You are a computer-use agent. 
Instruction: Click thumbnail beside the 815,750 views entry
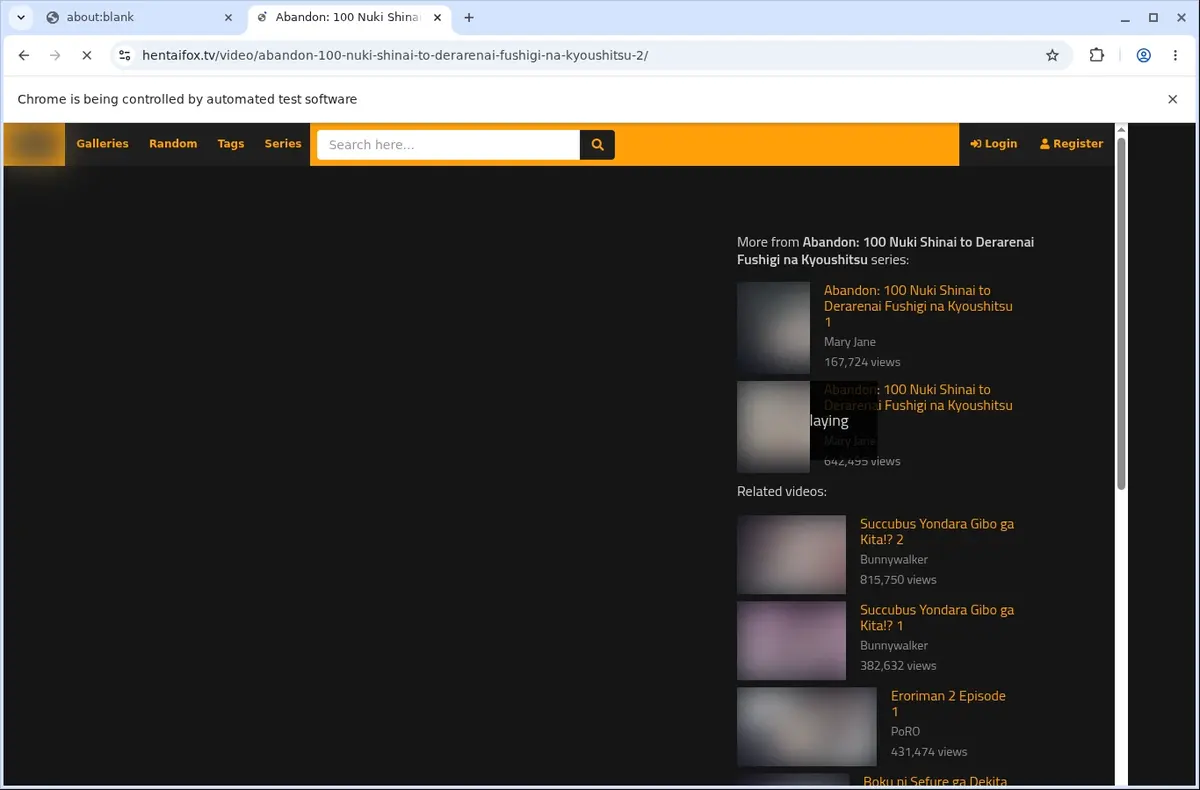click(x=791, y=555)
